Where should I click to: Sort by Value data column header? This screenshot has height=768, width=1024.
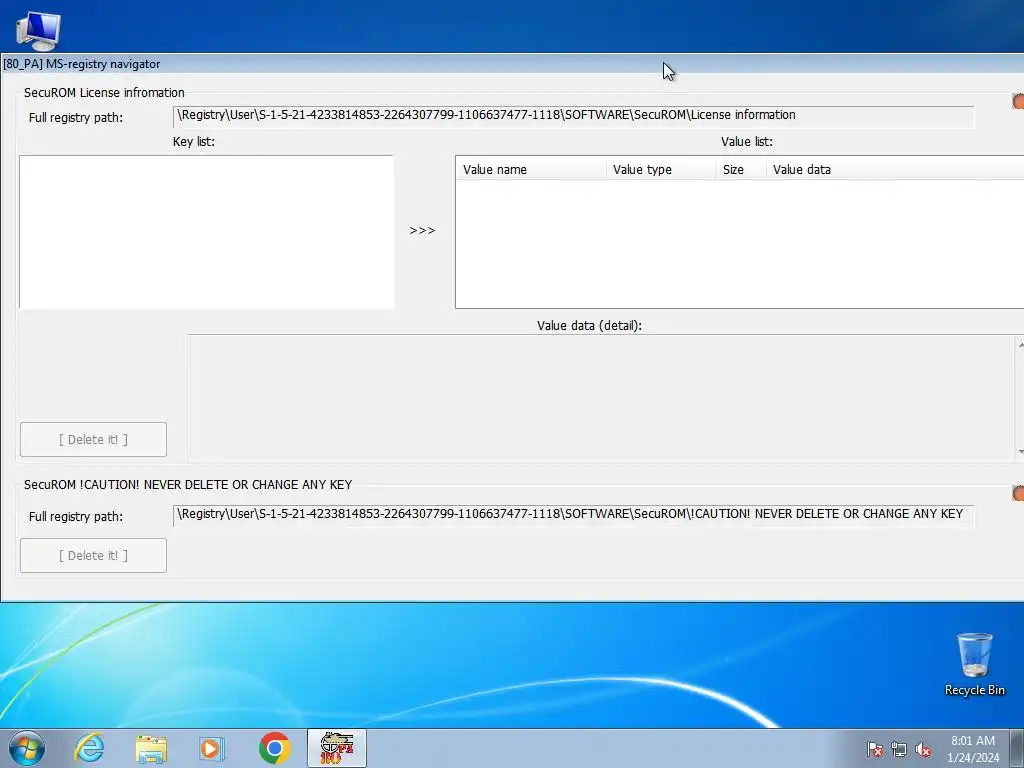(x=895, y=170)
